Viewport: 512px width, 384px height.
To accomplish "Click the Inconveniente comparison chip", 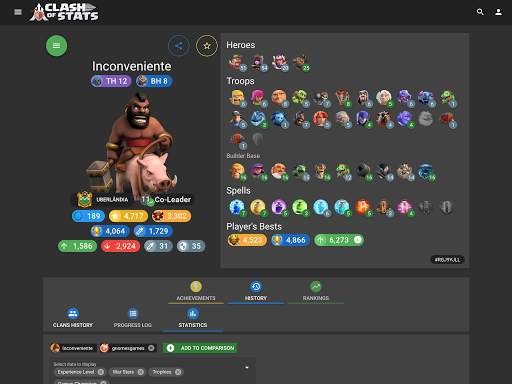I will (73, 348).
